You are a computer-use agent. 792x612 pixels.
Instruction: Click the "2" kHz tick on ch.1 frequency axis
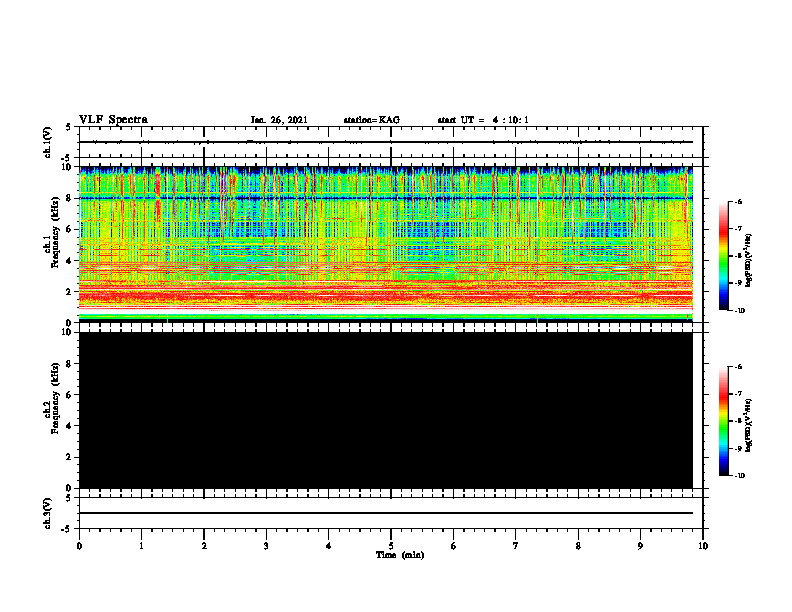coord(70,291)
